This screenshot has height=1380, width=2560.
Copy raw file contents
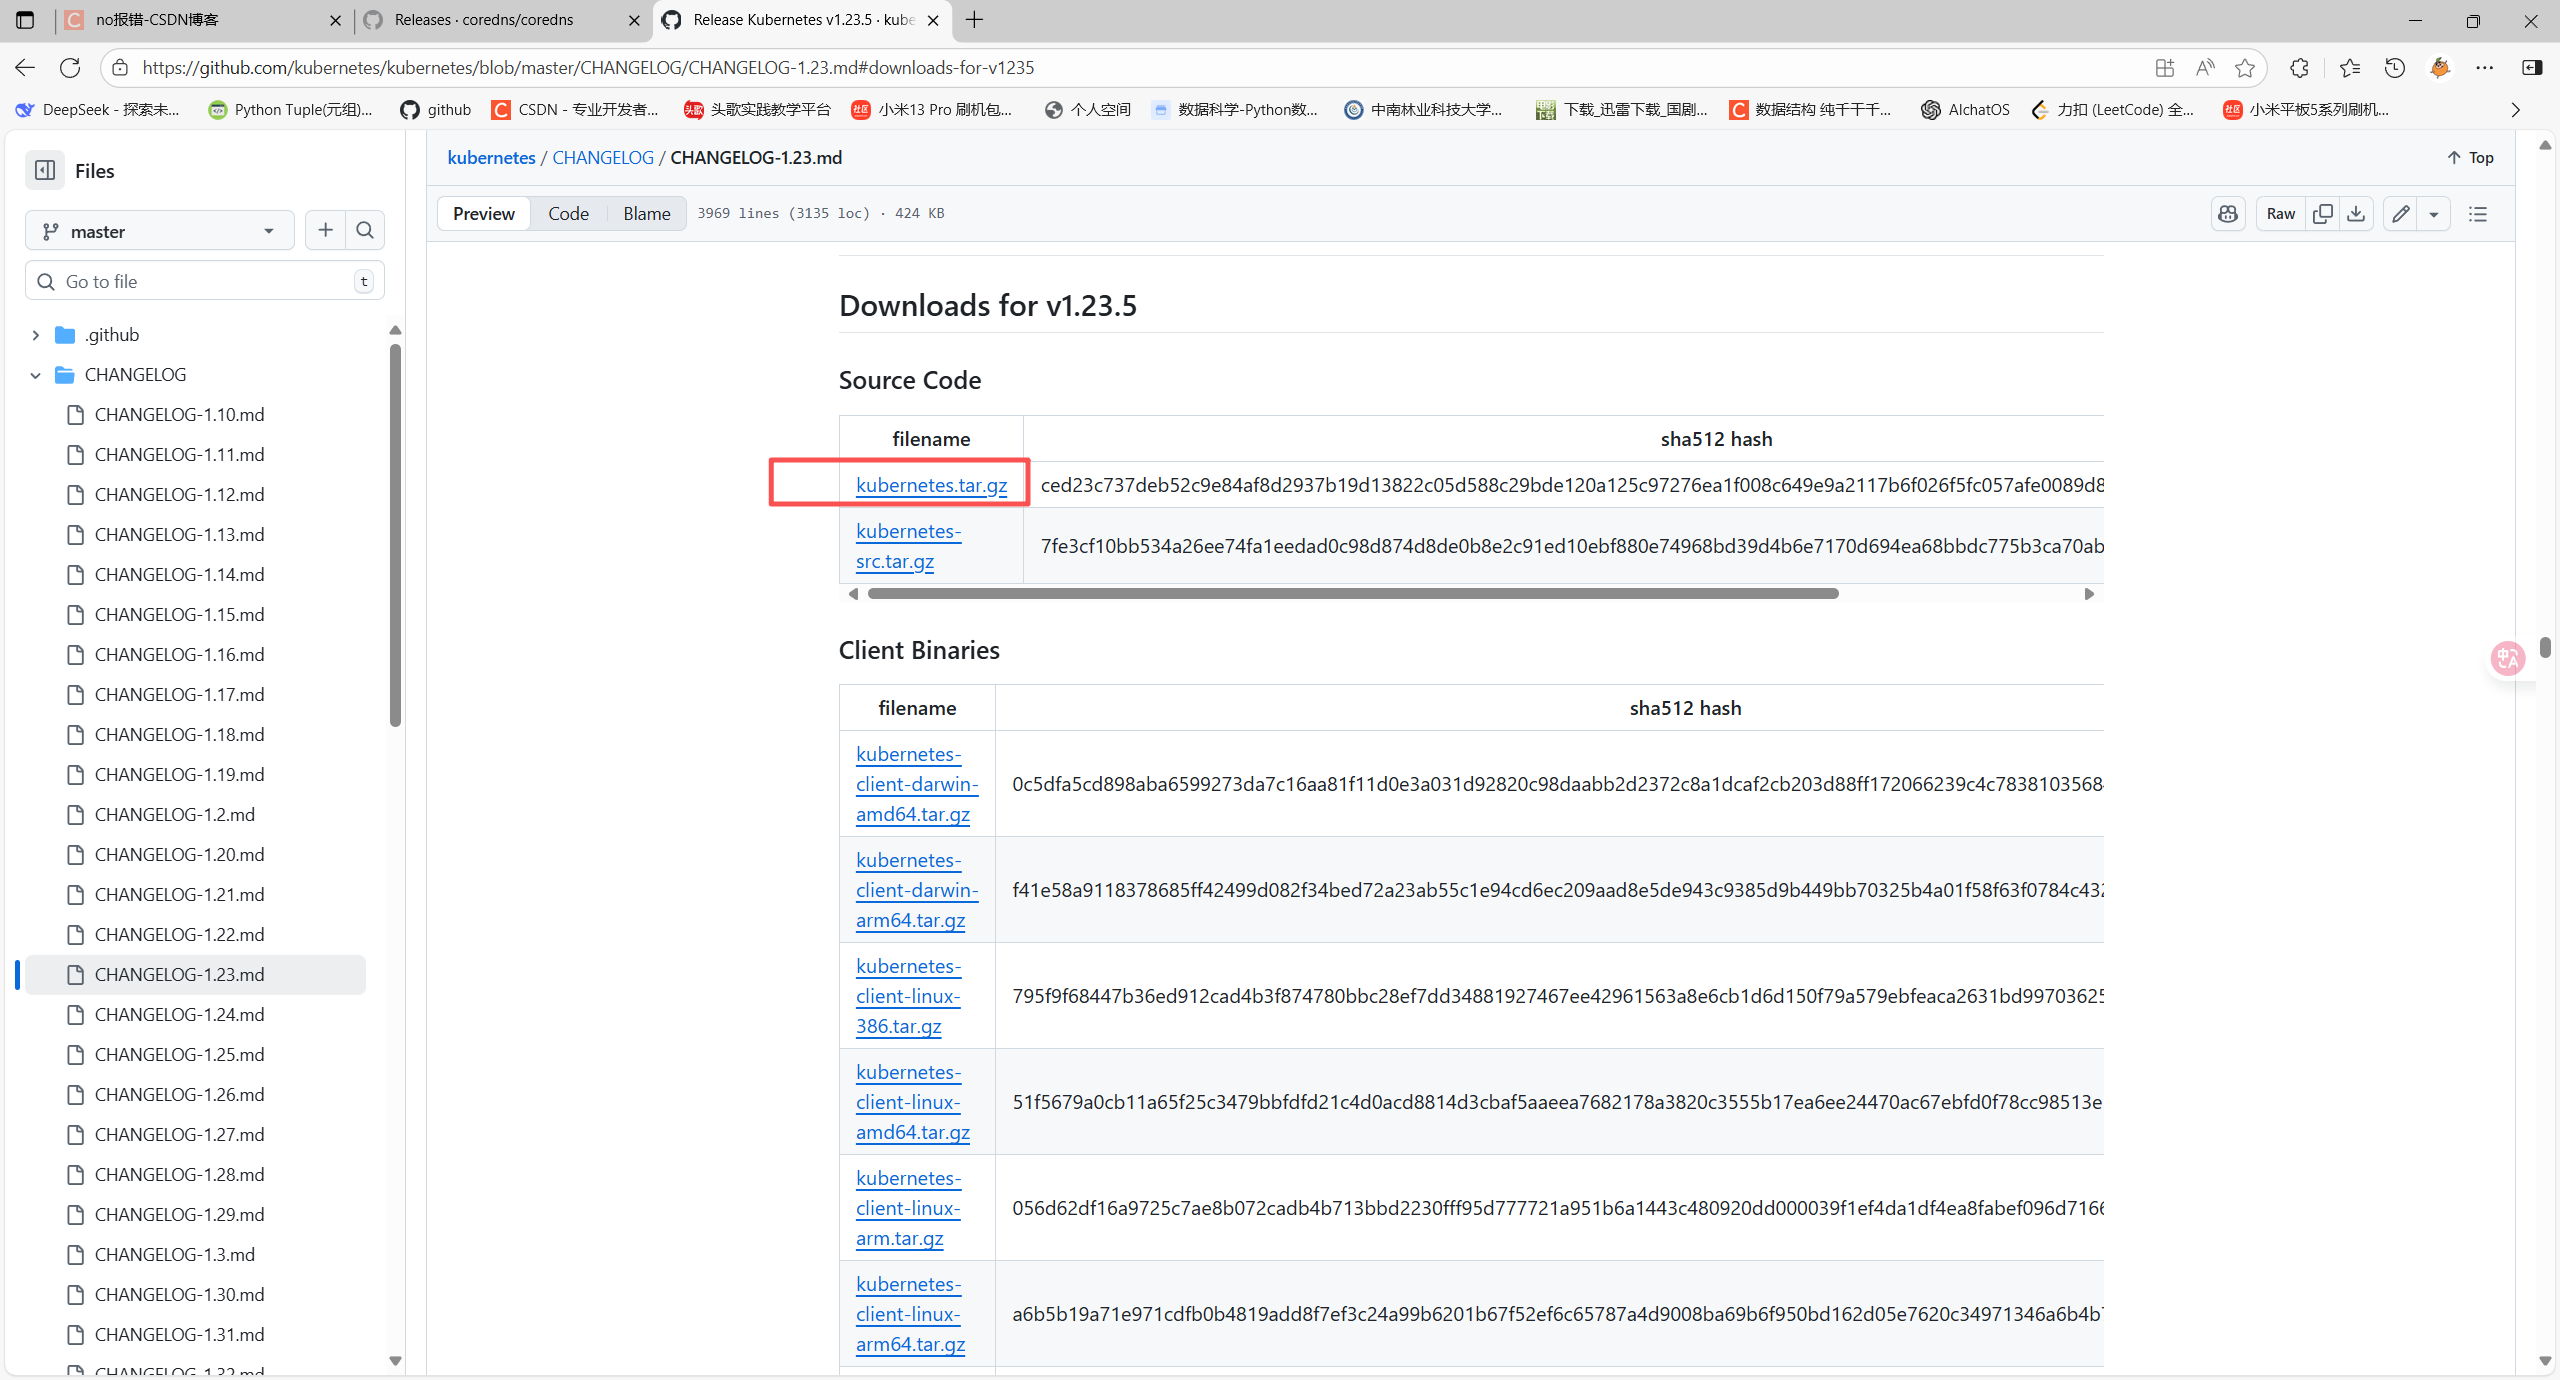click(2323, 214)
